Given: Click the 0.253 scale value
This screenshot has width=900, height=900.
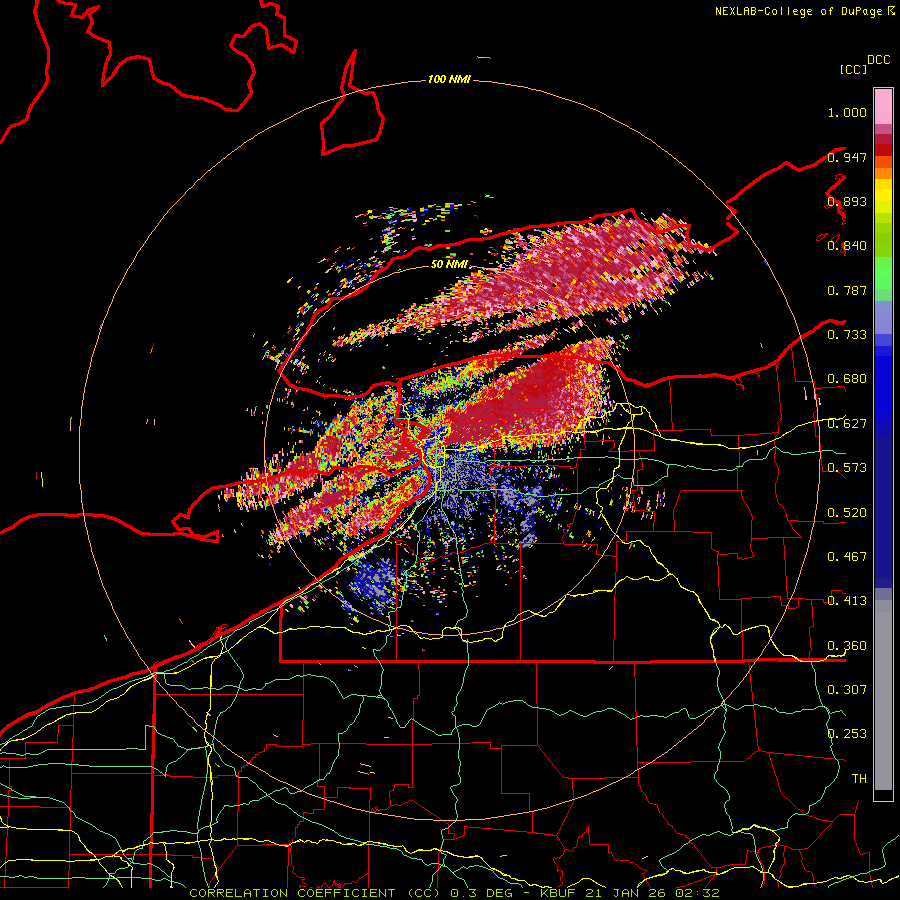Looking at the screenshot, I should 847,734.
